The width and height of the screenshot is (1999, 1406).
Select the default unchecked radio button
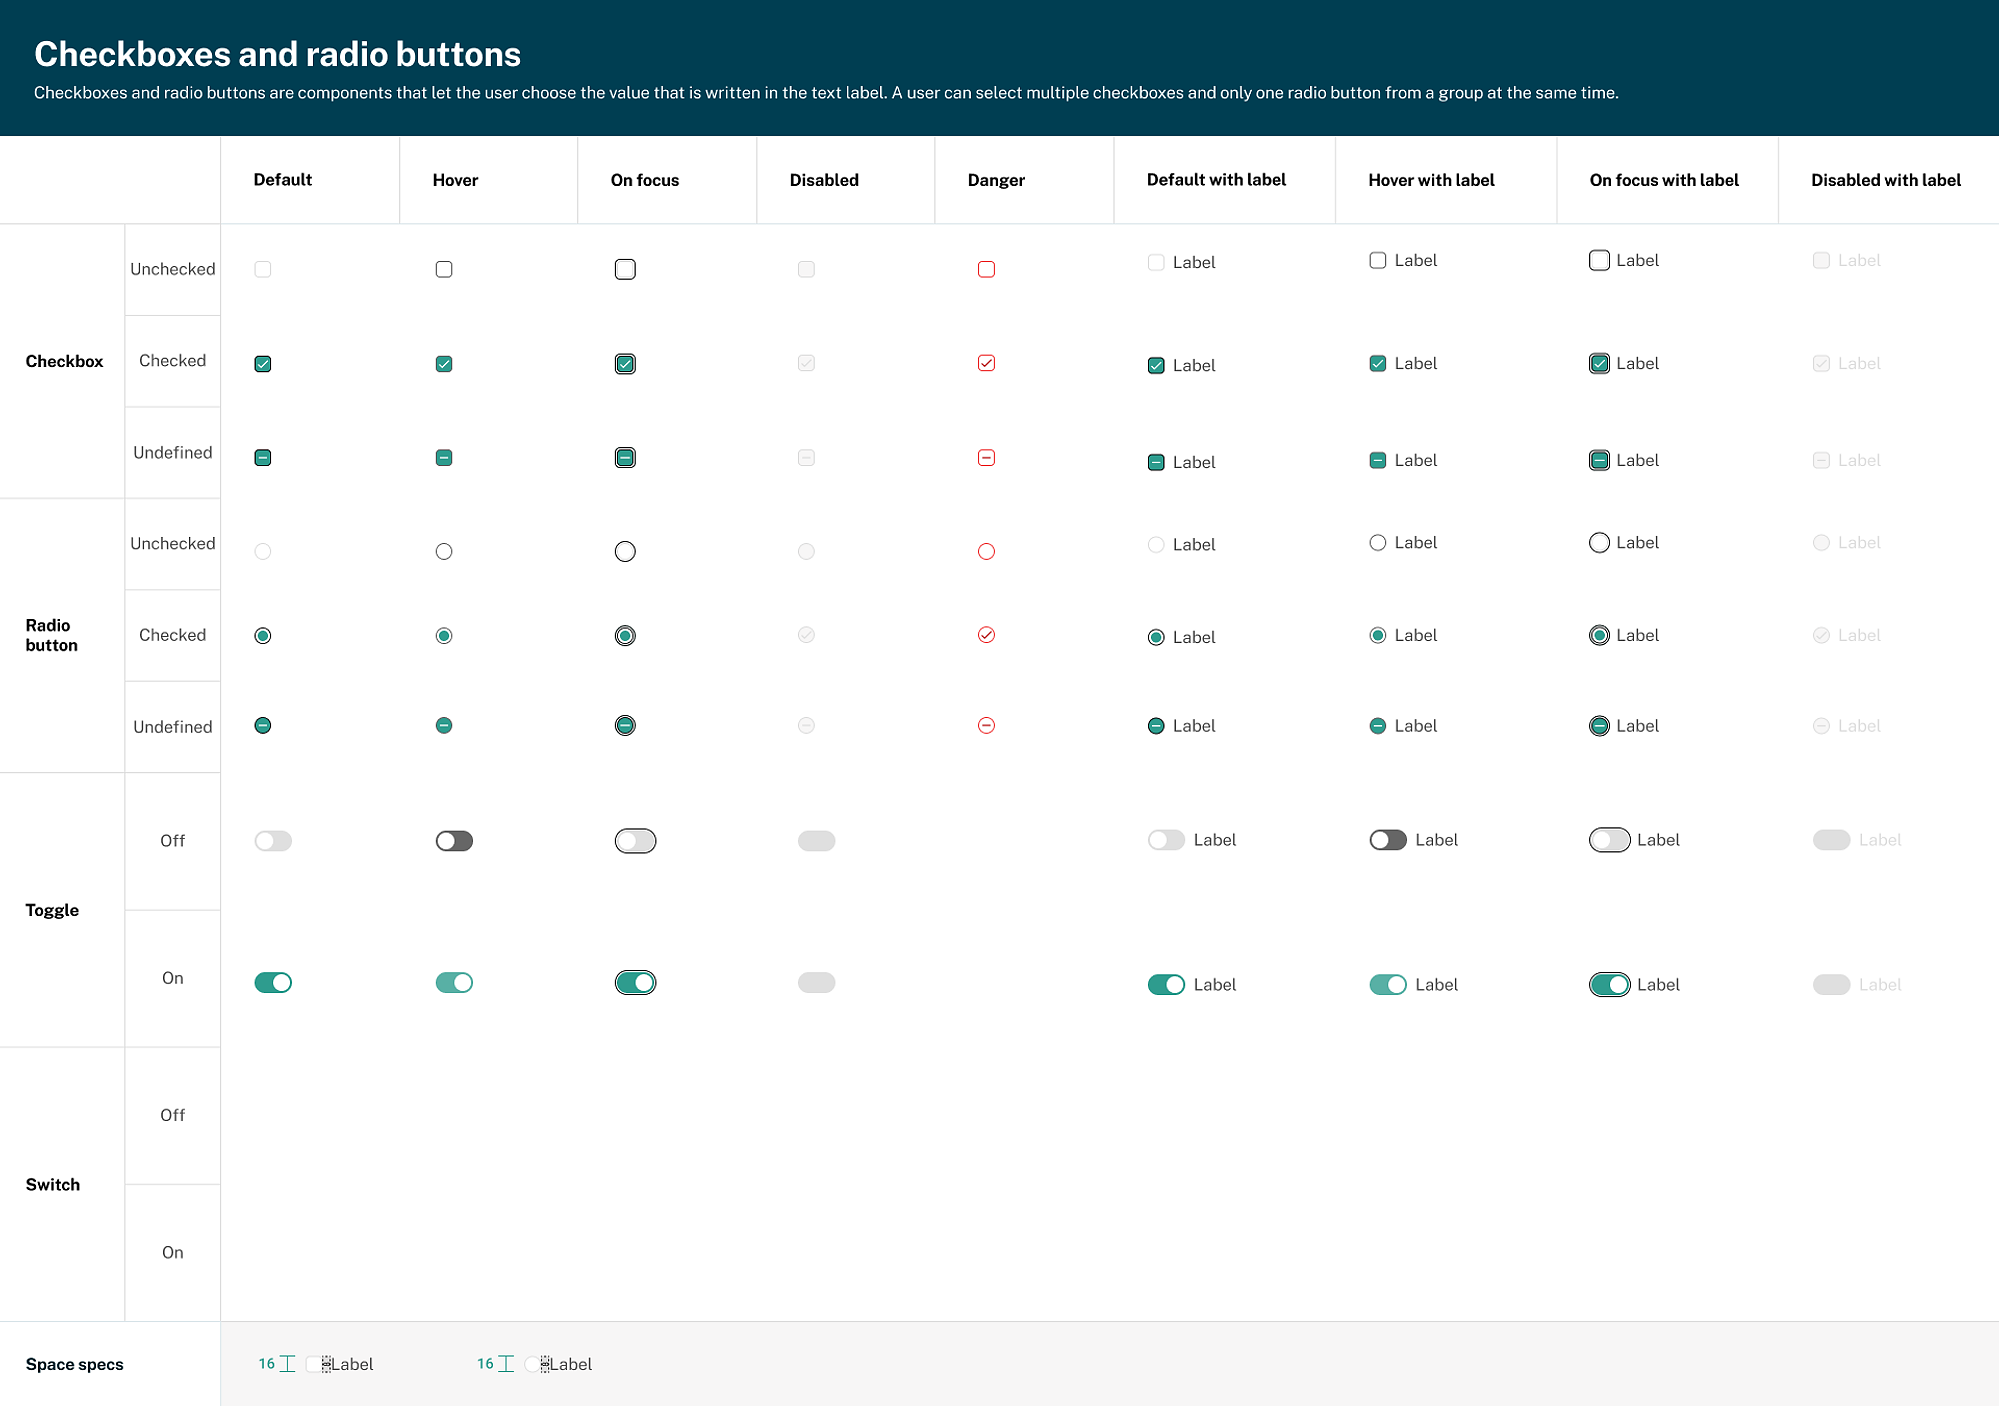tap(263, 551)
